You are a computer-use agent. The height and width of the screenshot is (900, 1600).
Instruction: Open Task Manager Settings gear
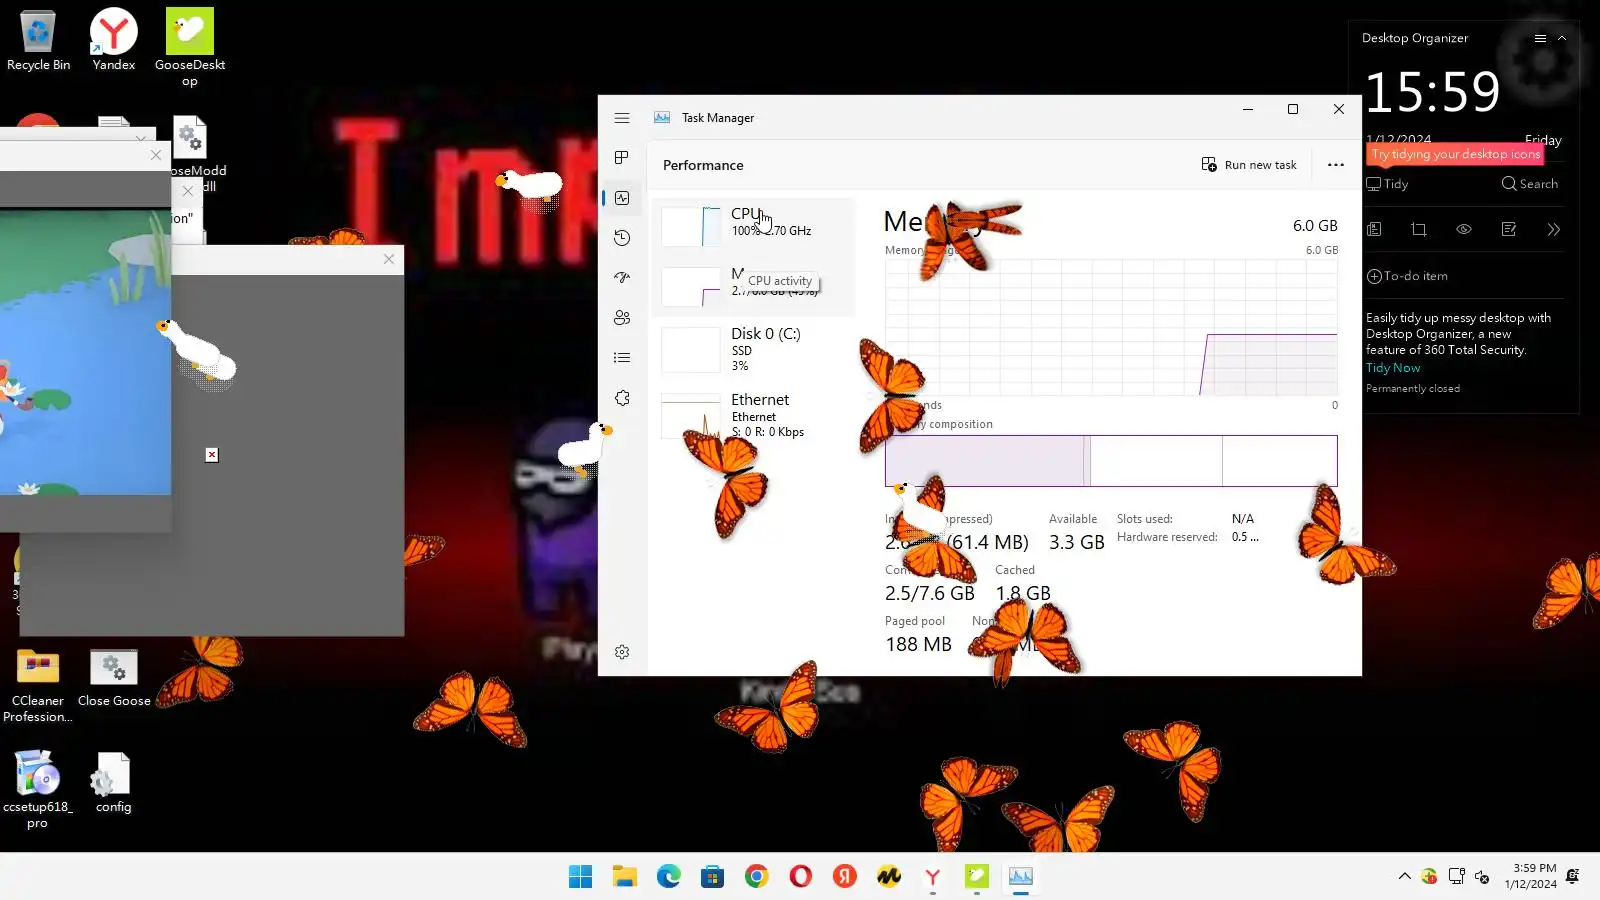pyautogui.click(x=622, y=652)
